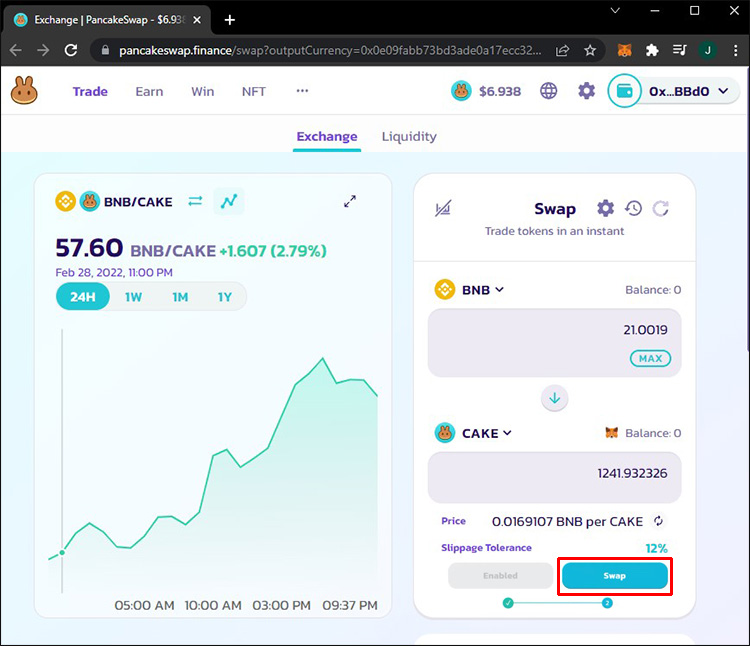Click the Feb 28, 2022, 11:00 PM date

point(114,273)
